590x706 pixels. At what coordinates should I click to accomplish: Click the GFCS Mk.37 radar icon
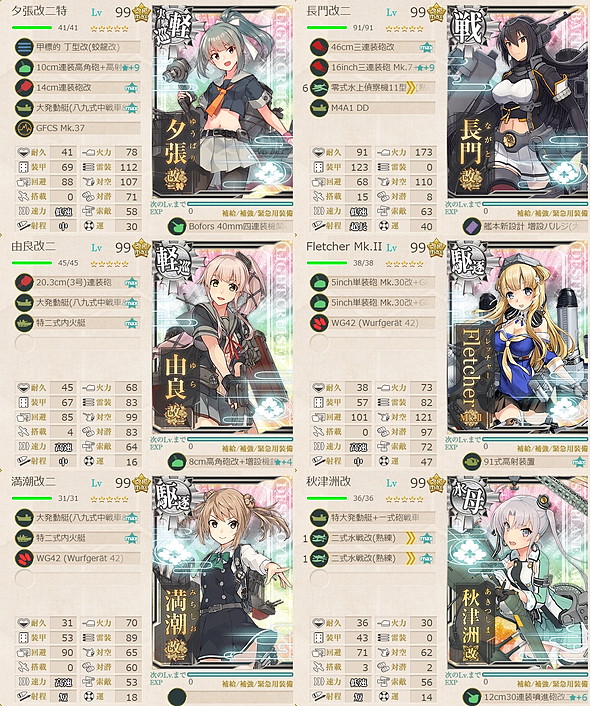[x=23, y=128]
